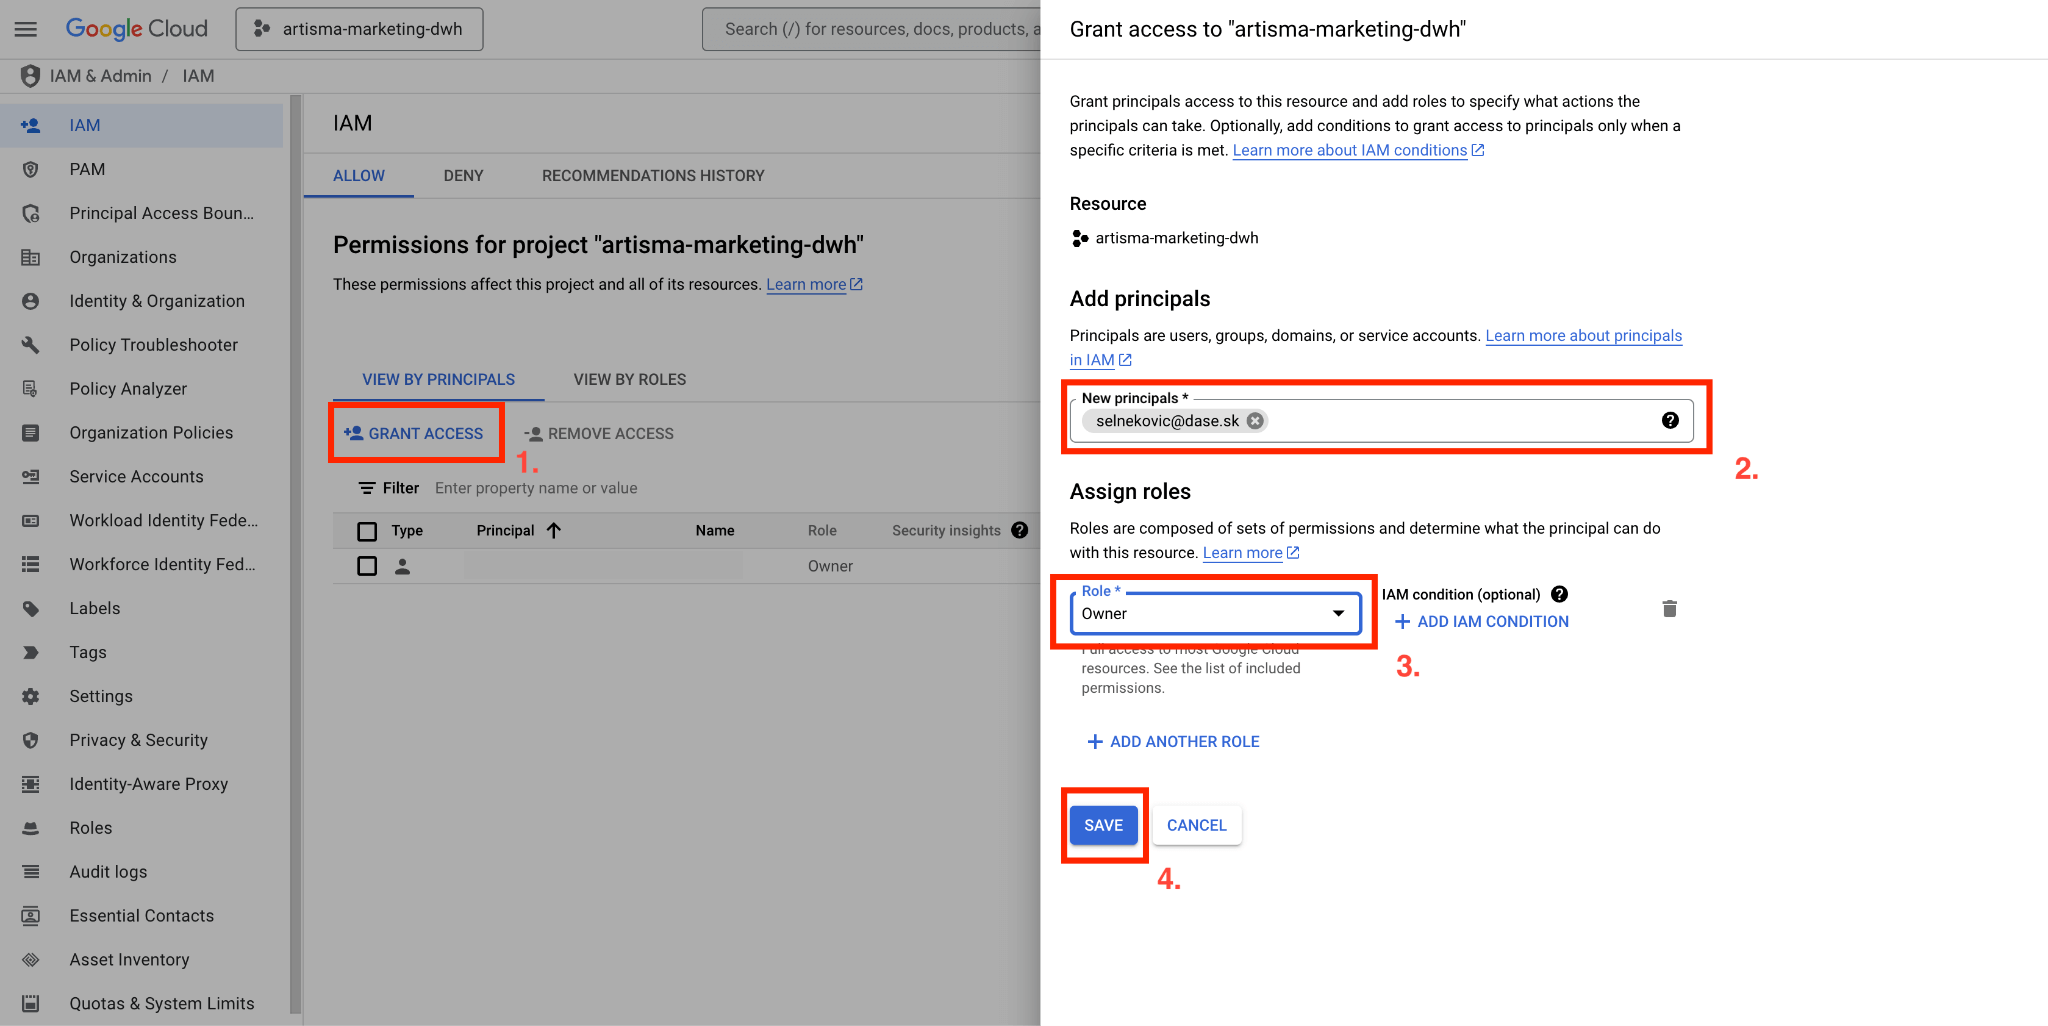Image resolution: width=2048 pixels, height=1026 pixels.
Task: Click the New principals input field
Action: (1381, 420)
